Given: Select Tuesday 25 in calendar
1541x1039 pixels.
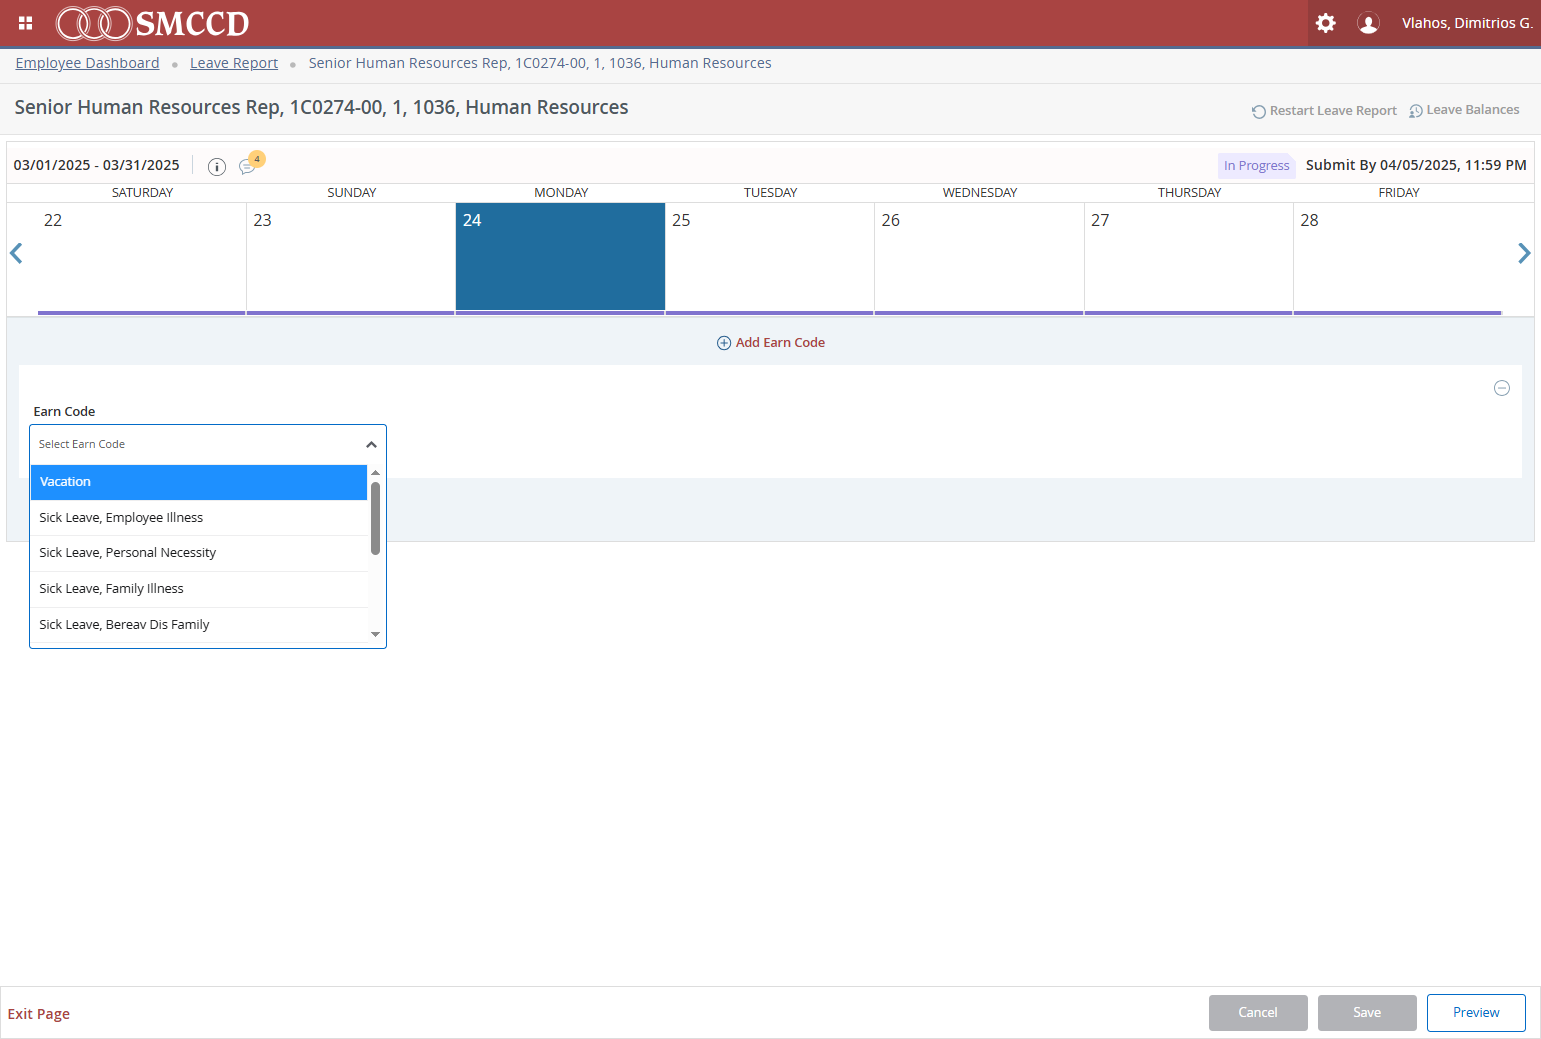Looking at the screenshot, I should pos(770,258).
